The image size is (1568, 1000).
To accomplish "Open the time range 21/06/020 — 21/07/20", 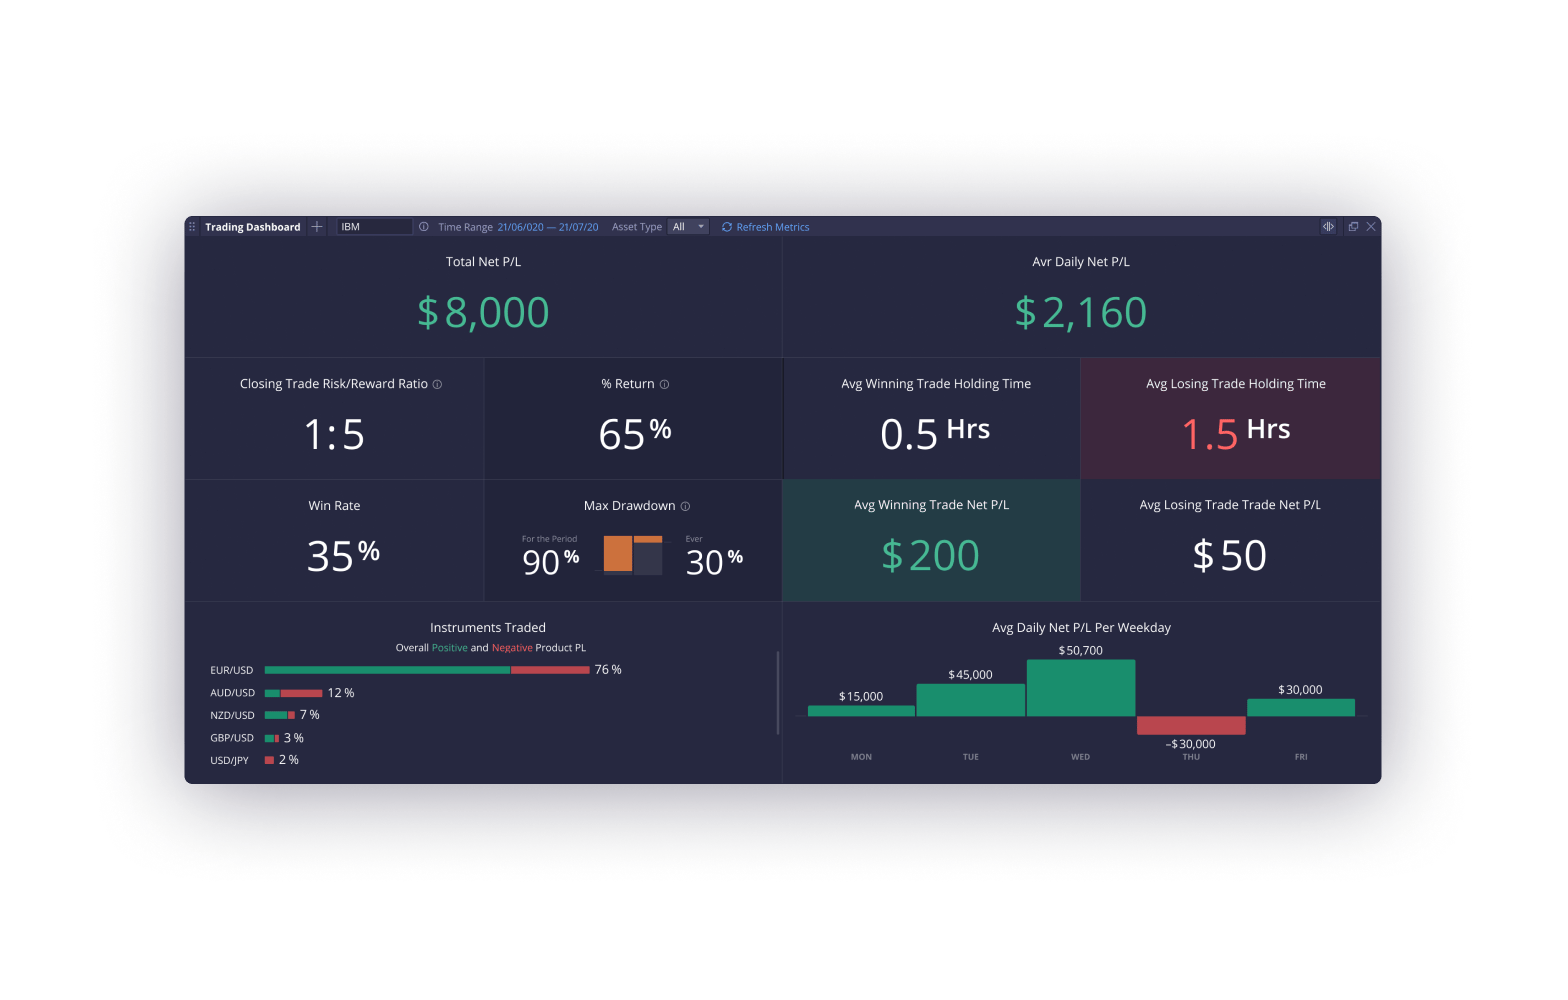I will point(548,227).
